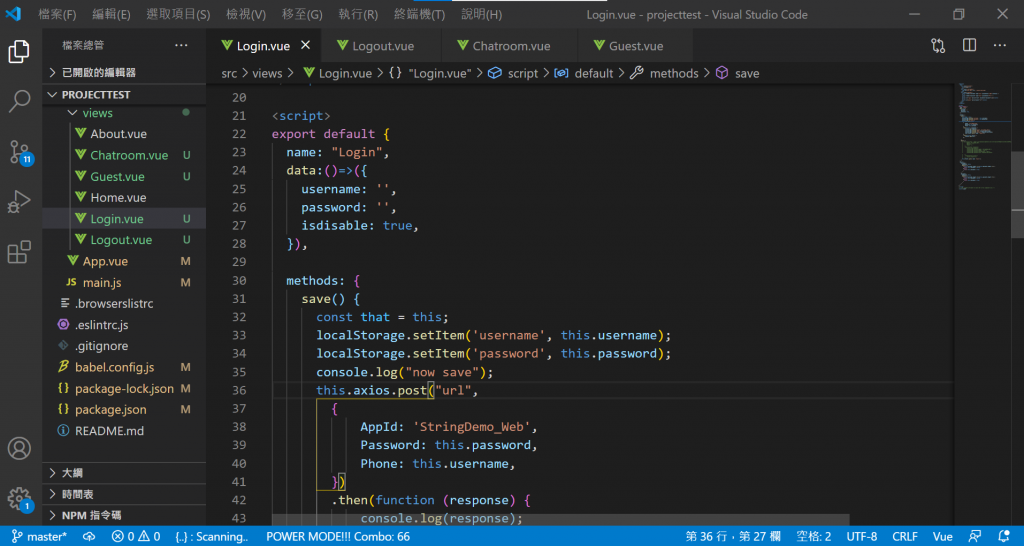Open the Search view icon
The image size is (1024, 546).
19,101
